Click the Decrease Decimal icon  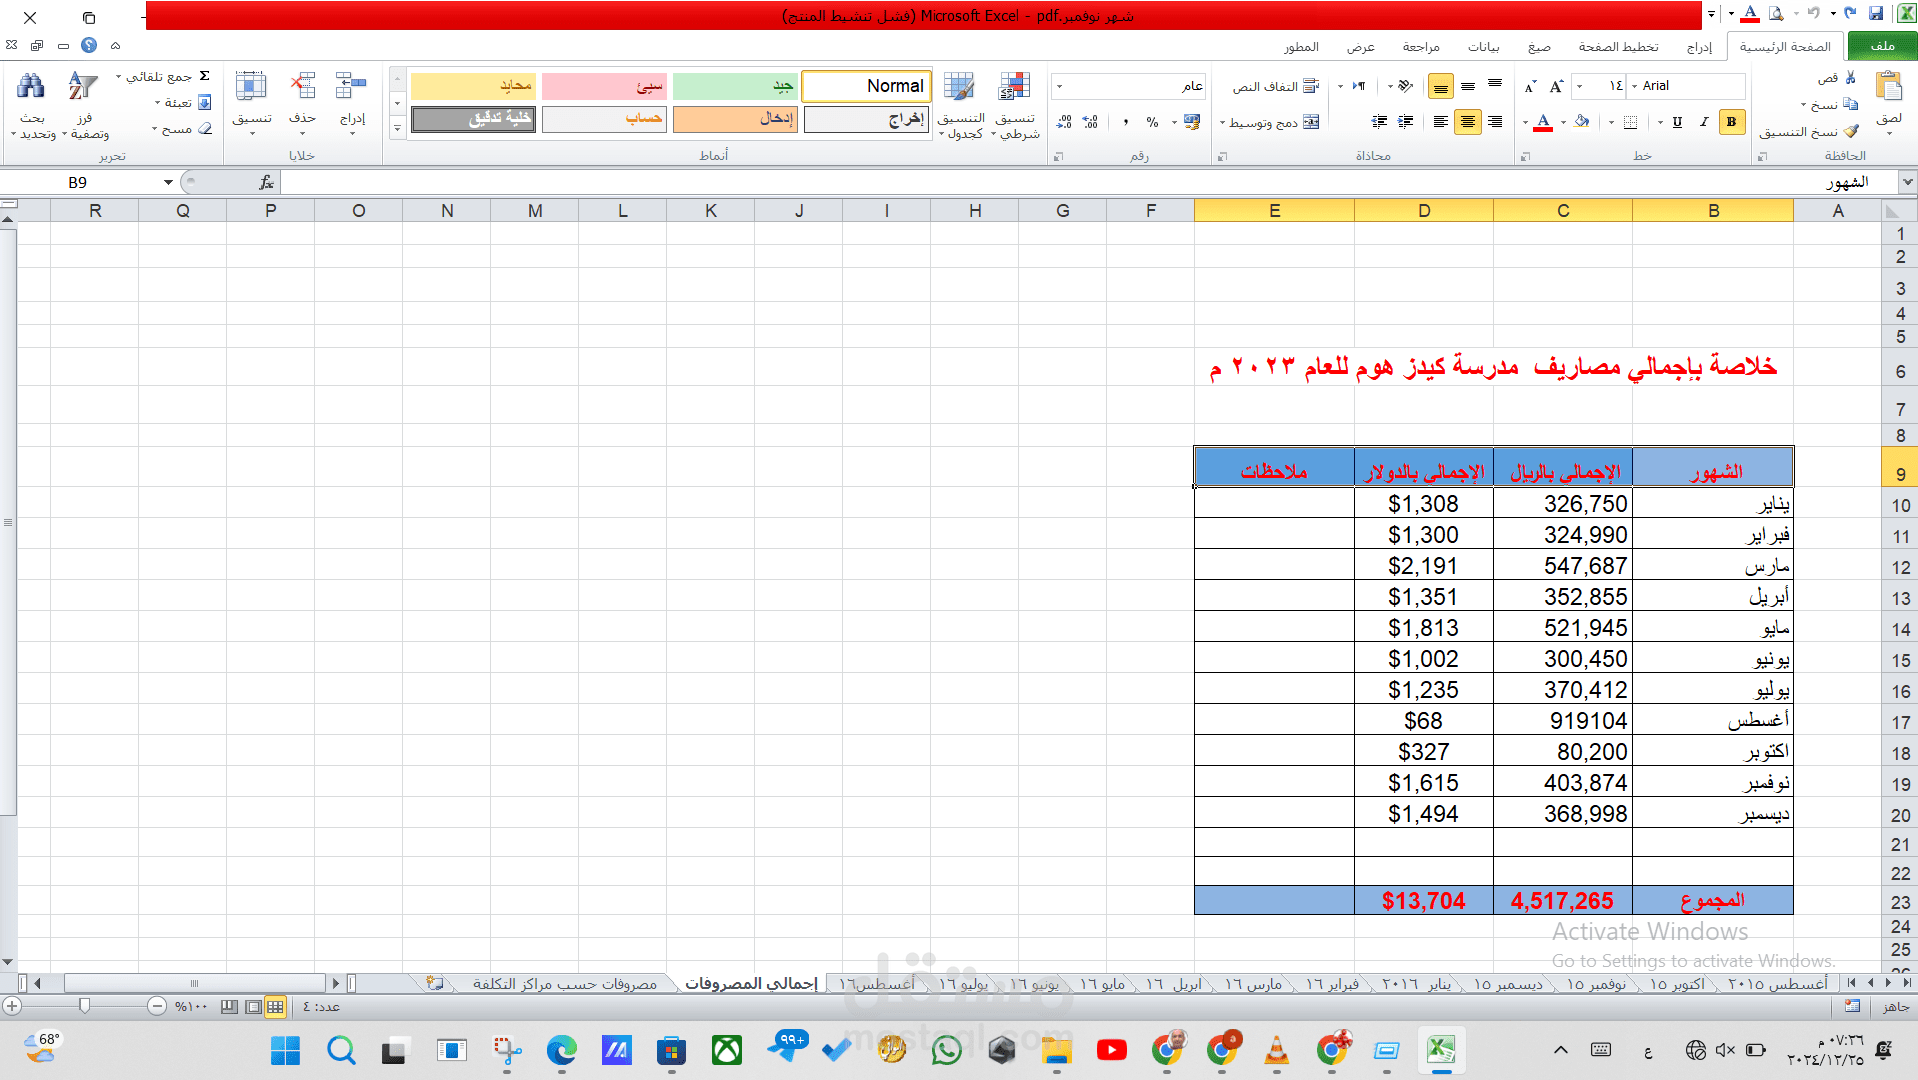(x=1064, y=122)
